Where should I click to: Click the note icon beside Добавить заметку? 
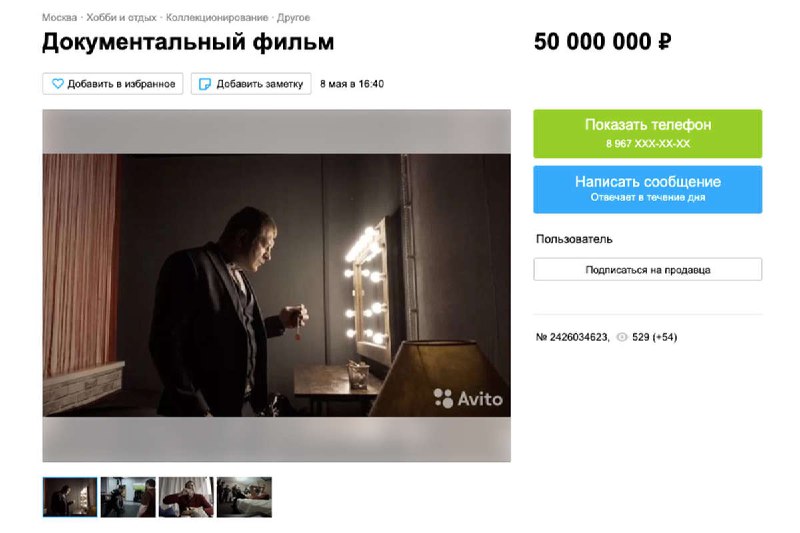point(205,84)
